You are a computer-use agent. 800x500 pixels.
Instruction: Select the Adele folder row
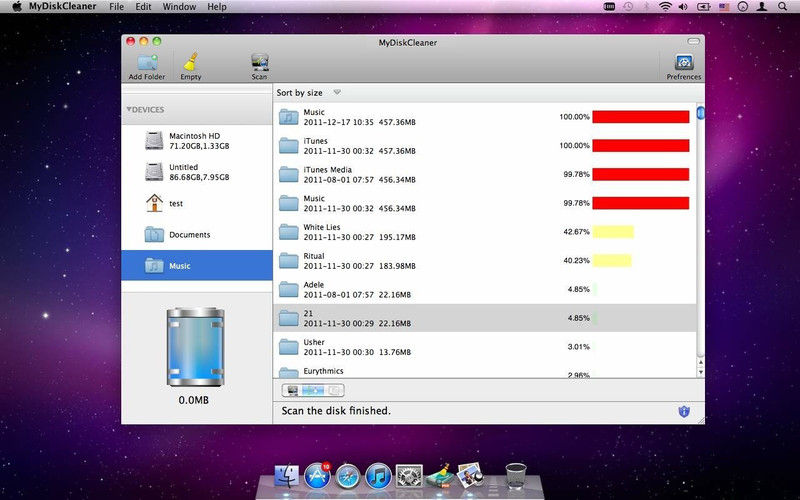click(x=485, y=289)
